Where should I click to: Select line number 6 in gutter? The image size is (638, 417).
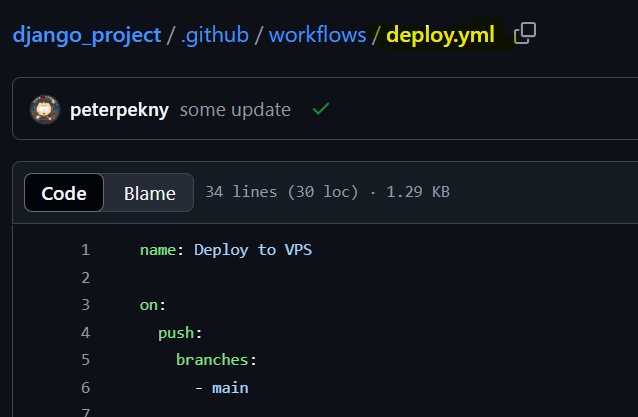[85, 387]
